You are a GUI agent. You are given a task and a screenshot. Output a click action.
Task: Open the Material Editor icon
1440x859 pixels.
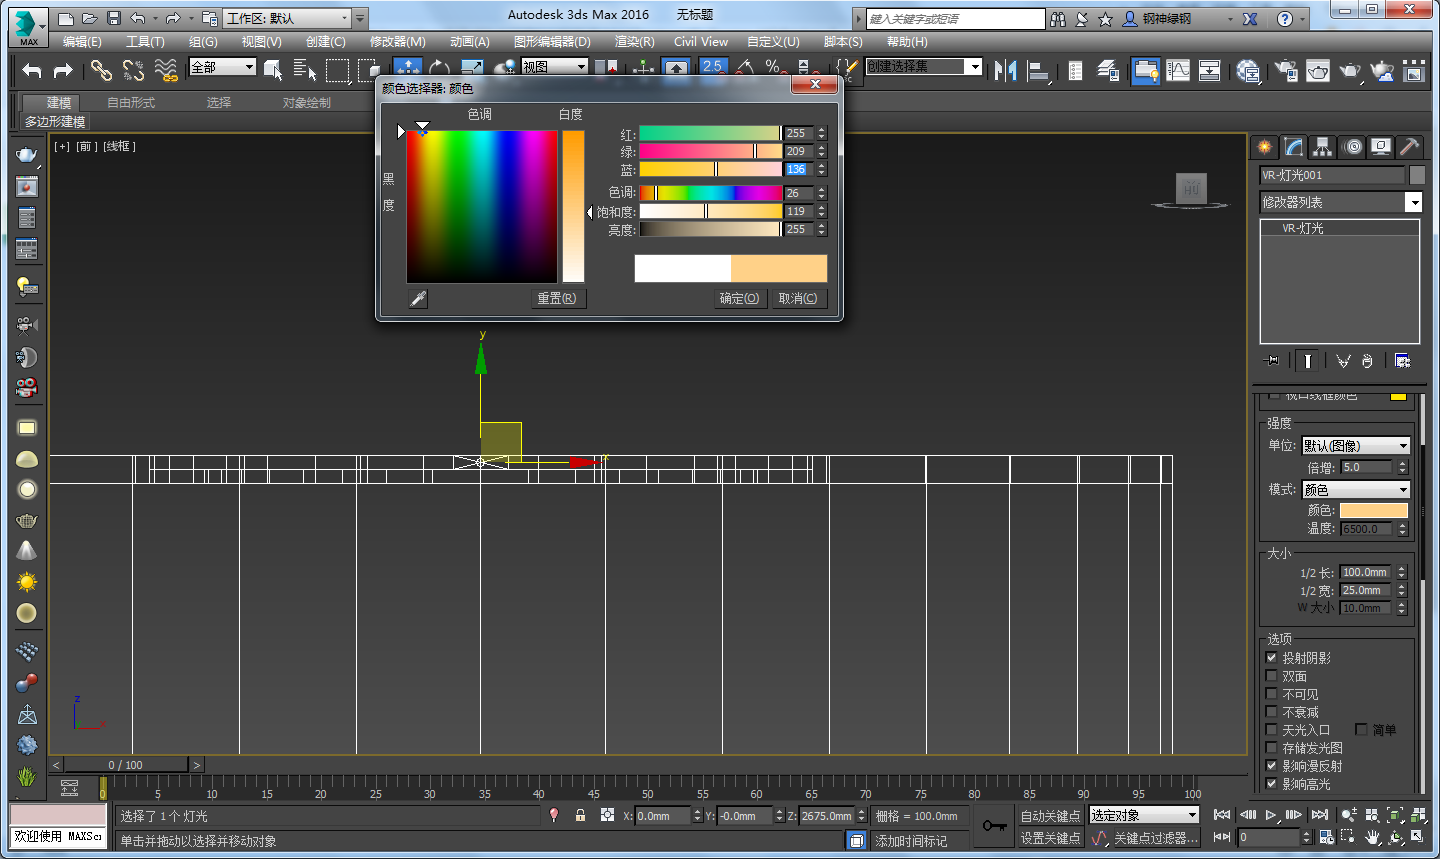(x=1248, y=70)
